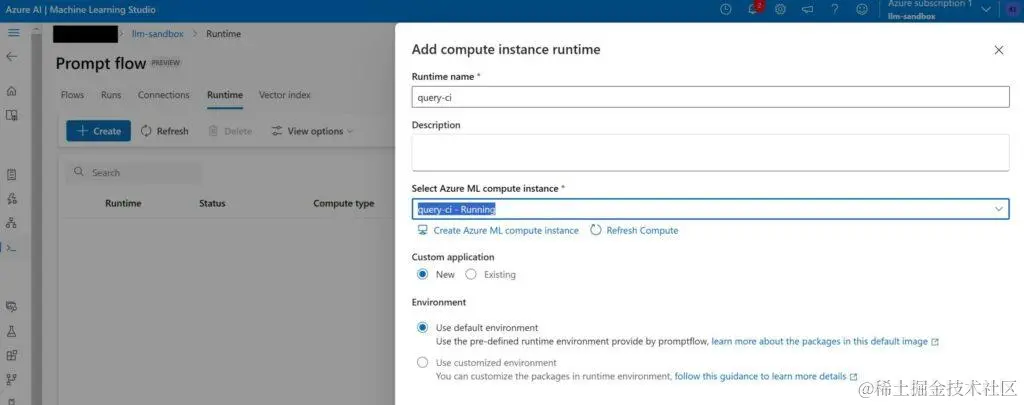
Task: Open the Data sidebar icon
Action: [12, 306]
